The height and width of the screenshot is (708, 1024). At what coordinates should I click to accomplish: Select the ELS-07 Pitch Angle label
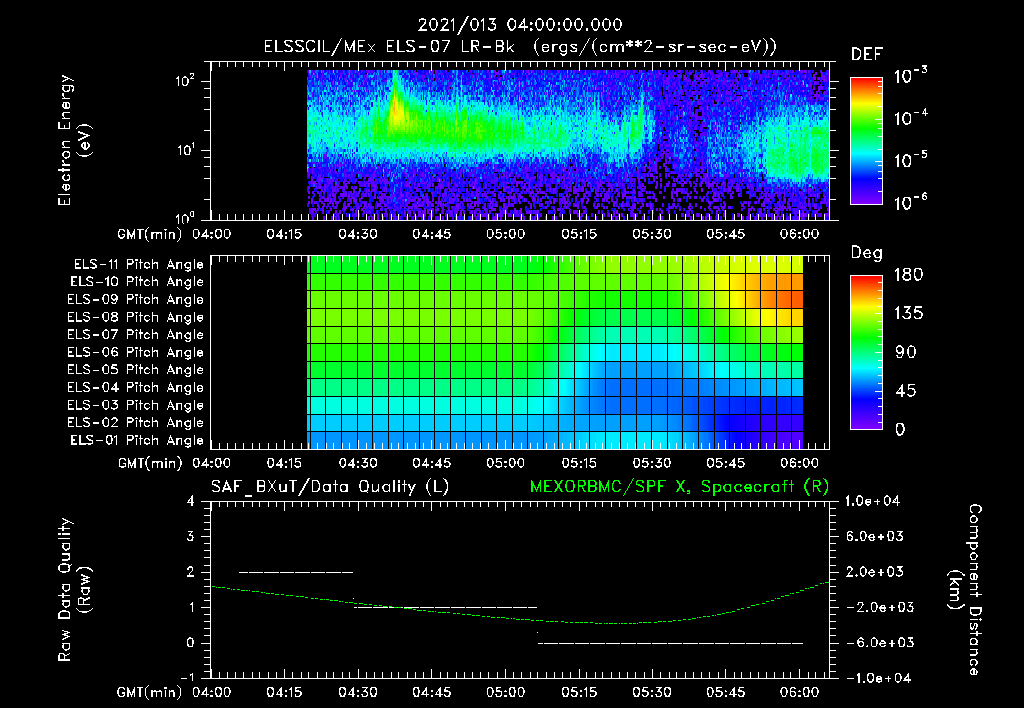(x=135, y=334)
